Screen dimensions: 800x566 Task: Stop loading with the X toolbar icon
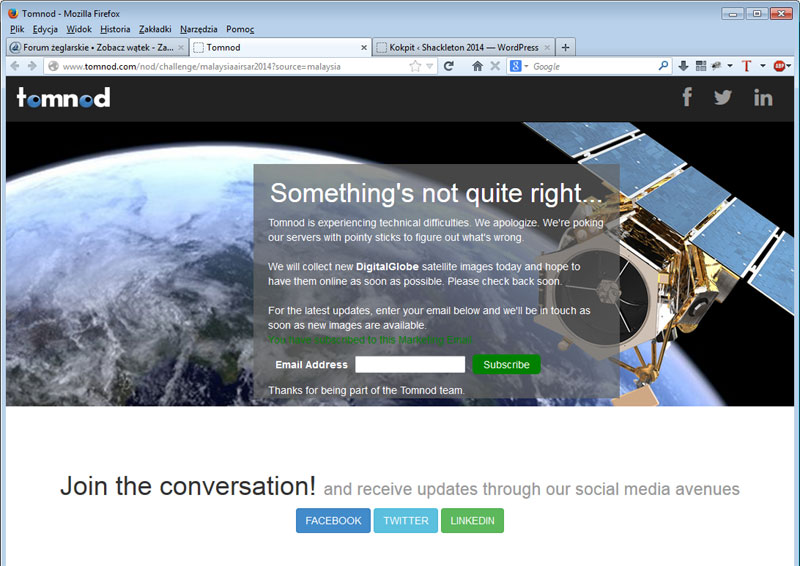pyautogui.click(x=495, y=66)
